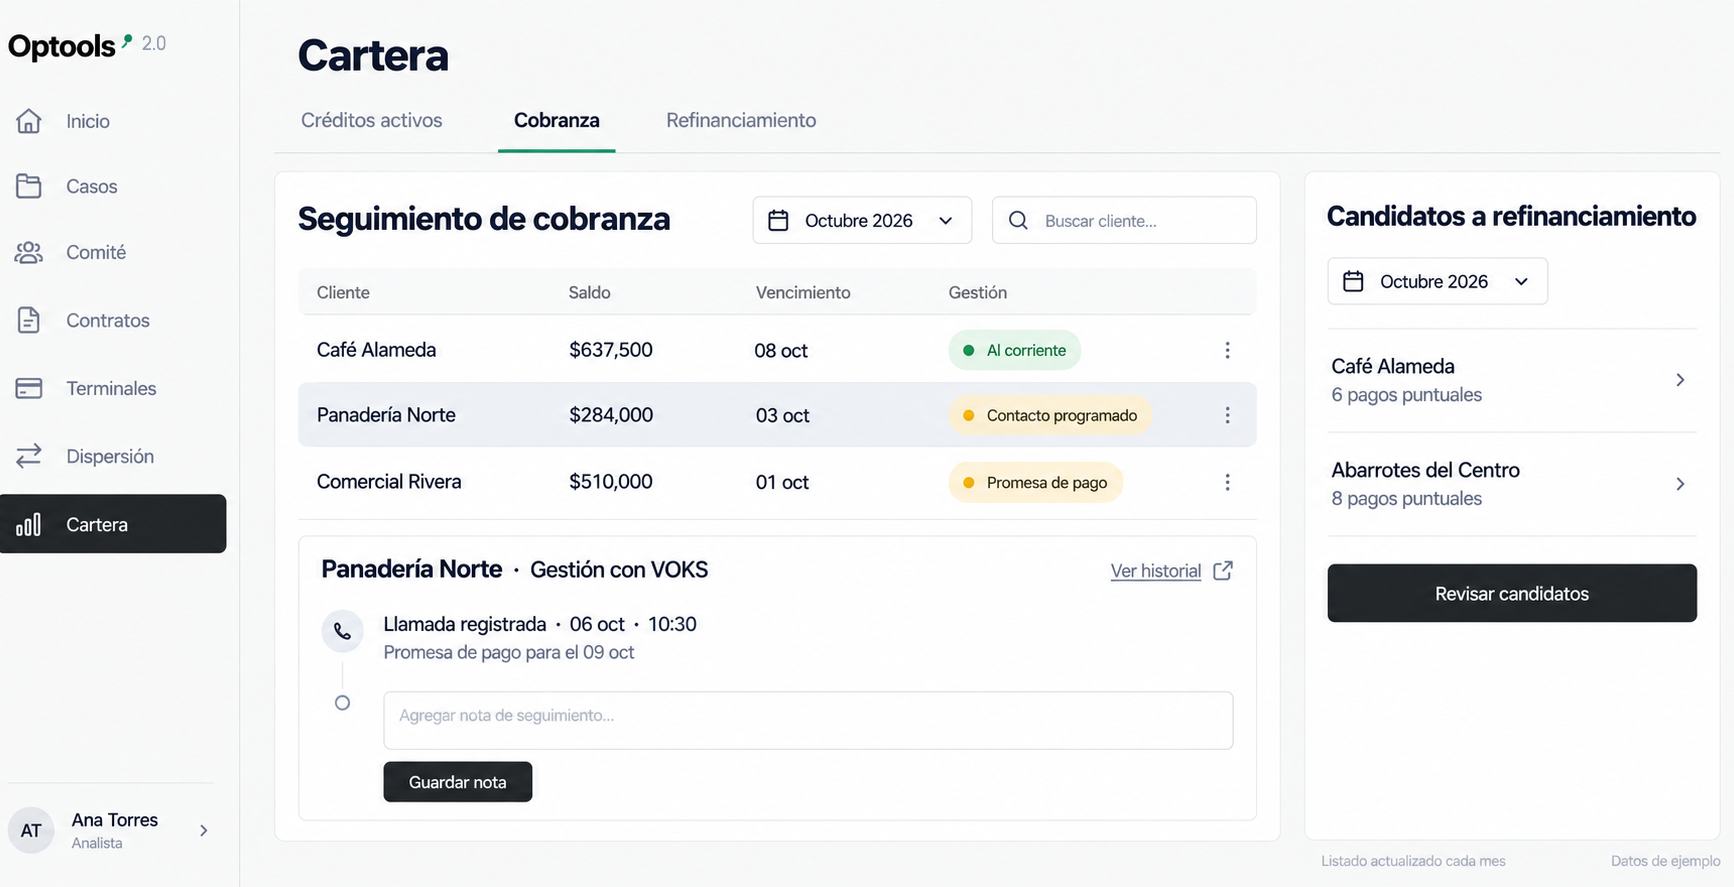Click the Agregar nota de seguimiento field
This screenshot has width=1734, height=887.
(808, 720)
